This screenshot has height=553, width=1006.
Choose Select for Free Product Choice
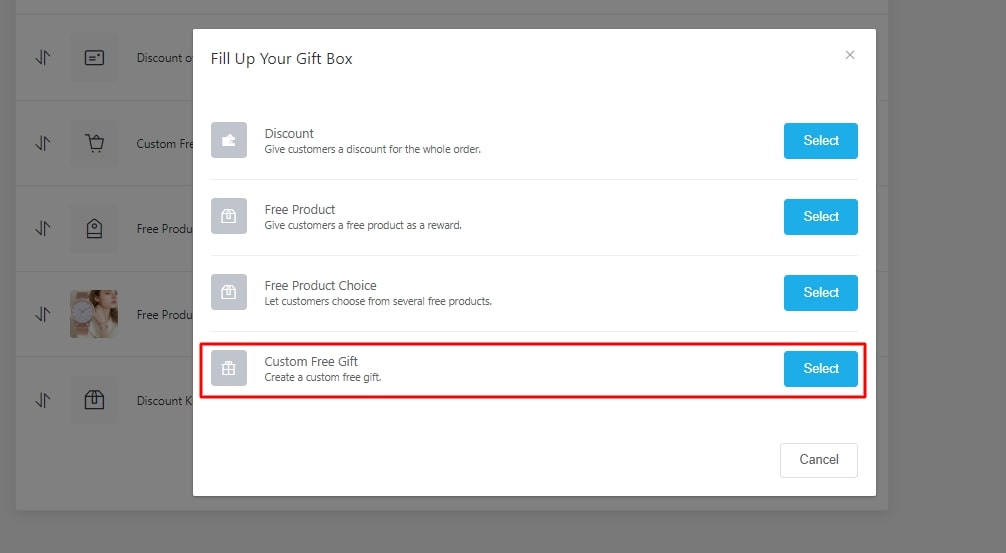[820, 293]
